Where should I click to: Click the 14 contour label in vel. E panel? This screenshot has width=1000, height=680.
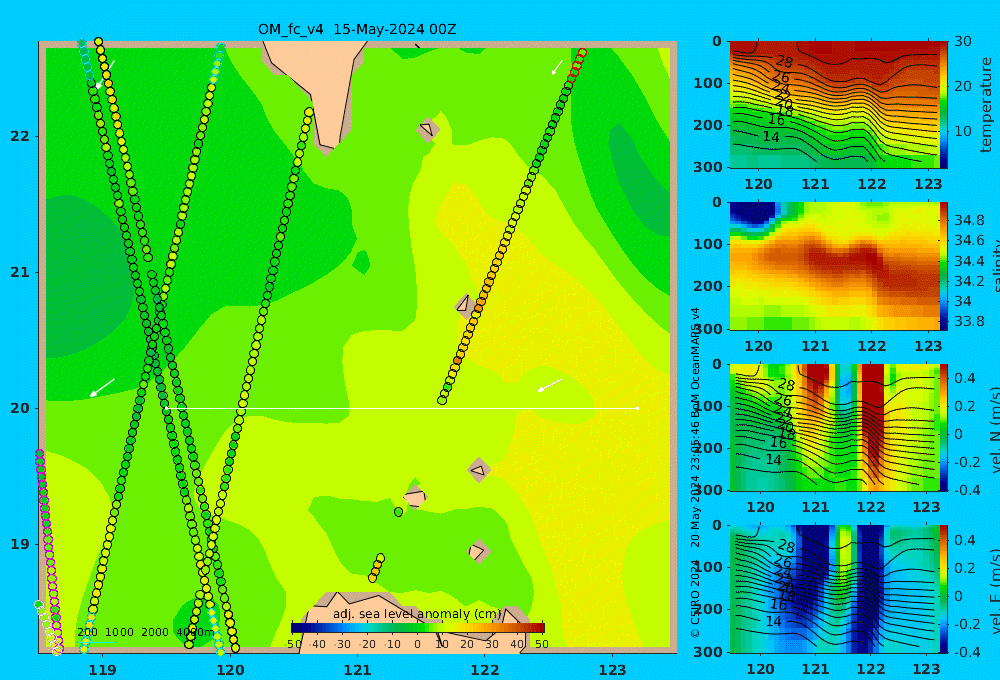(x=773, y=621)
